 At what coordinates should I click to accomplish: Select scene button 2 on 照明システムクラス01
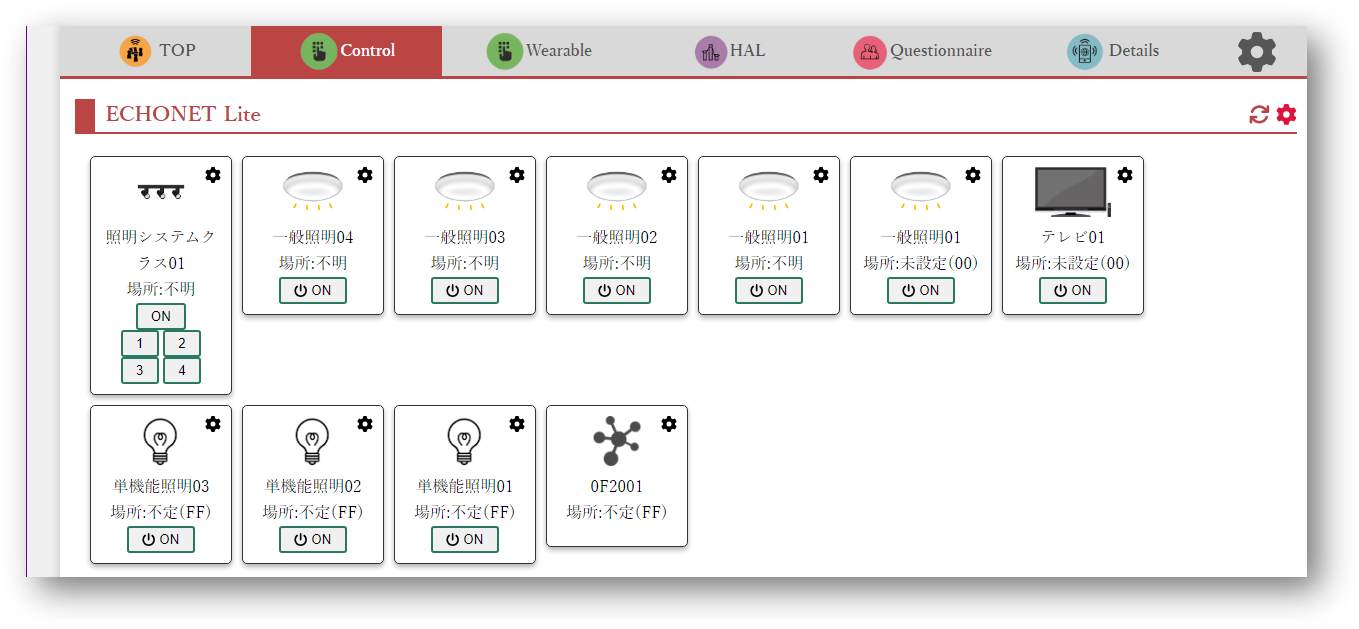[182, 344]
